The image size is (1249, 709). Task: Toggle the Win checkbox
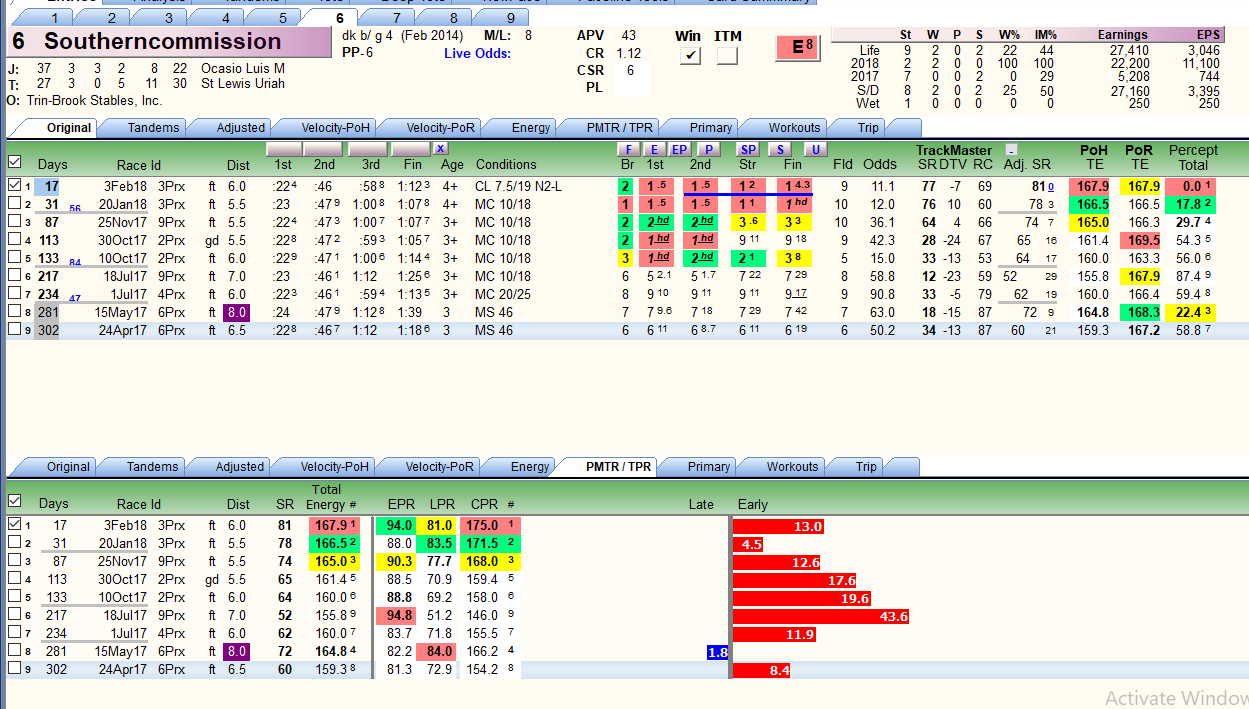point(689,56)
